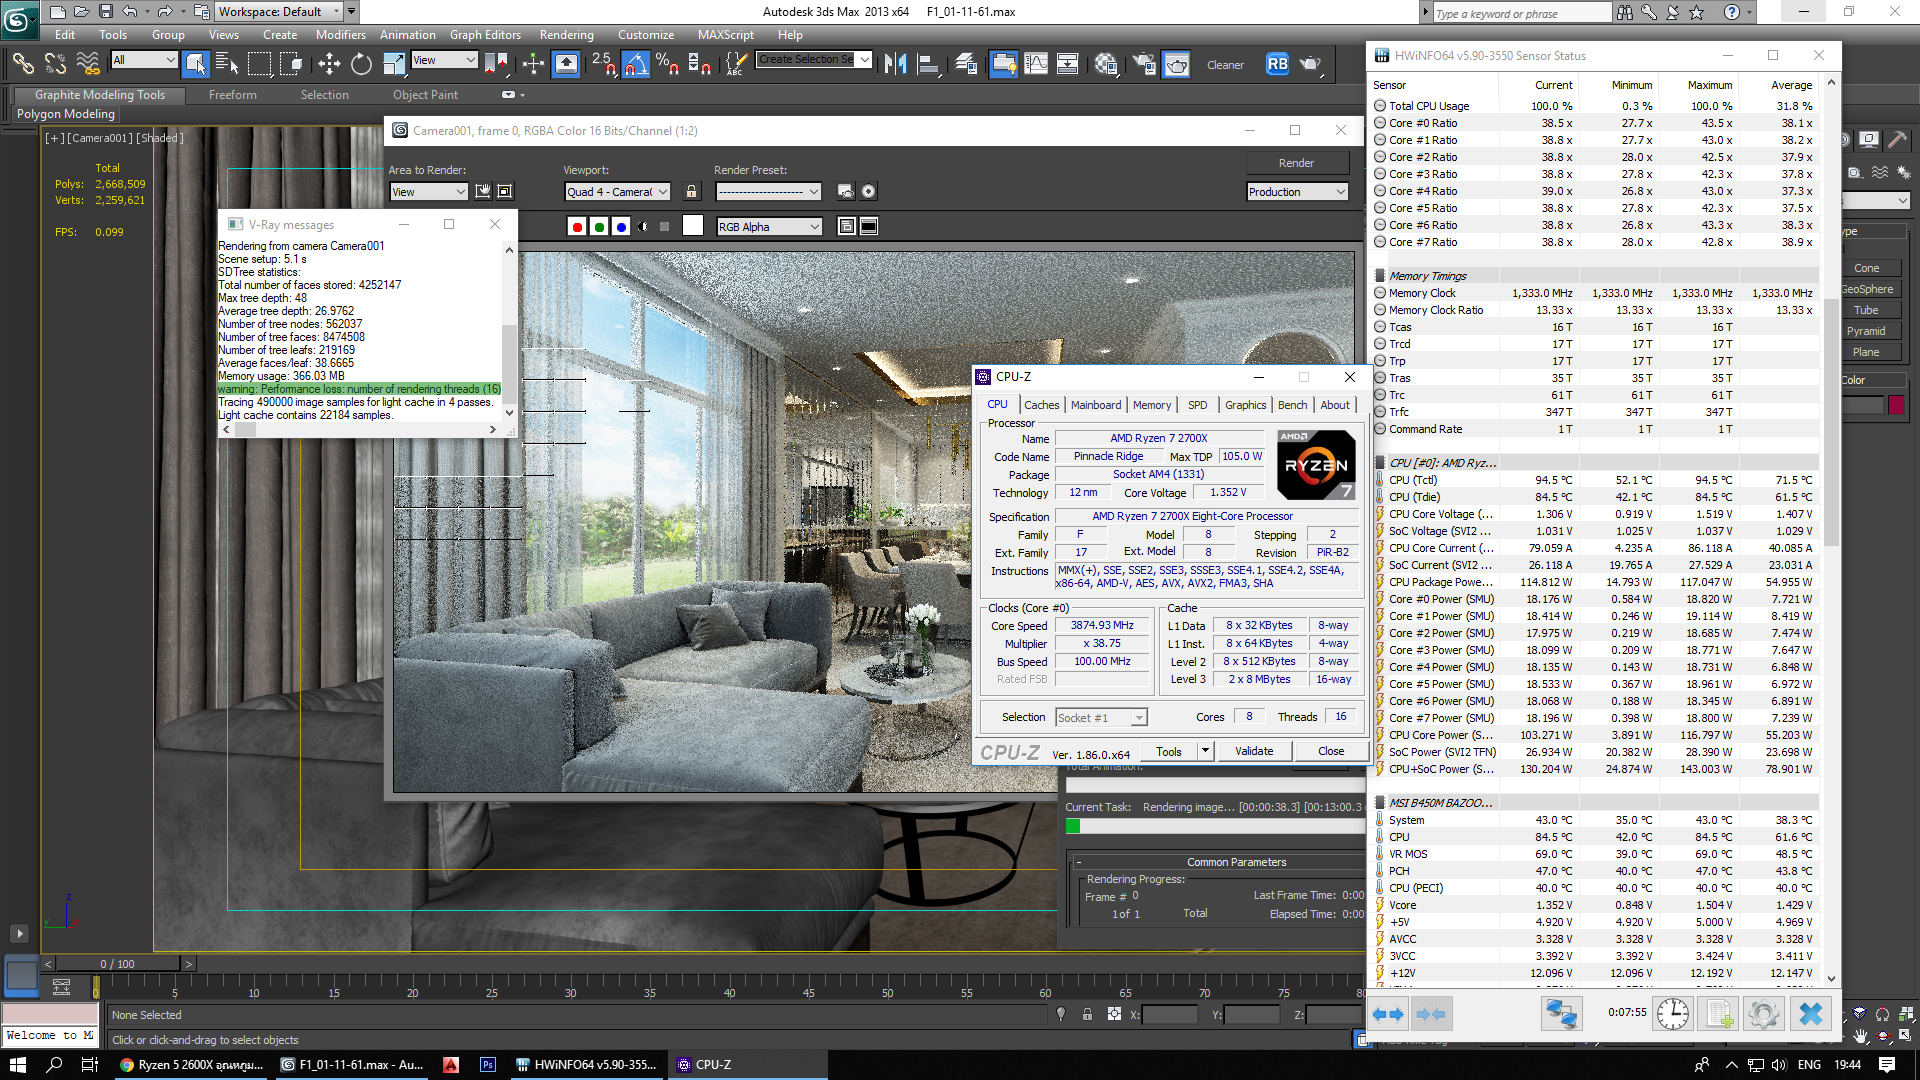
Task: Open the Area to Render dropdown
Action: pyautogui.click(x=428, y=192)
